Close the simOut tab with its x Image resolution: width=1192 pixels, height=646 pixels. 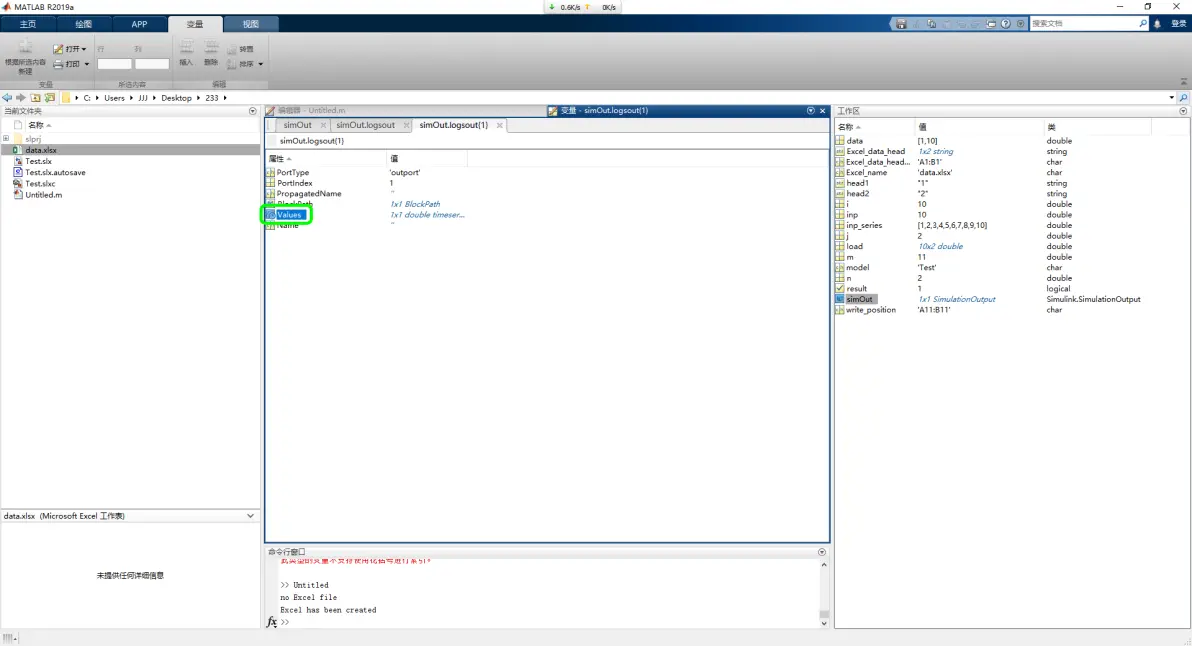[x=323, y=125]
